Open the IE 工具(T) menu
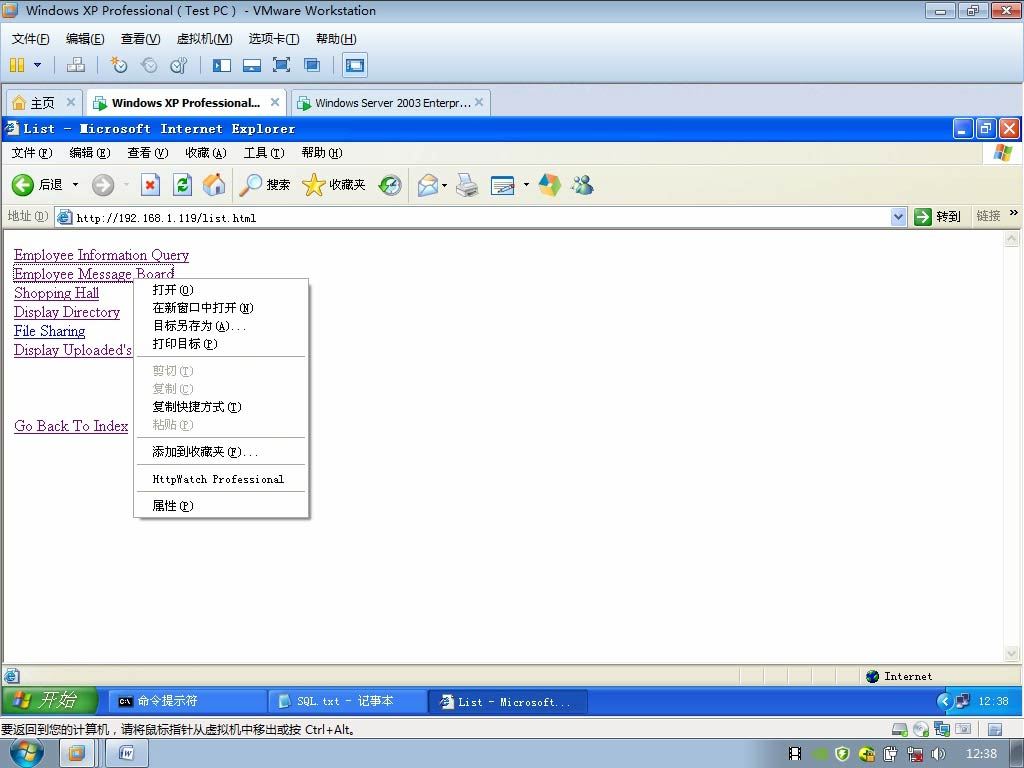This screenshot has height=768, width=1024. 264,153
